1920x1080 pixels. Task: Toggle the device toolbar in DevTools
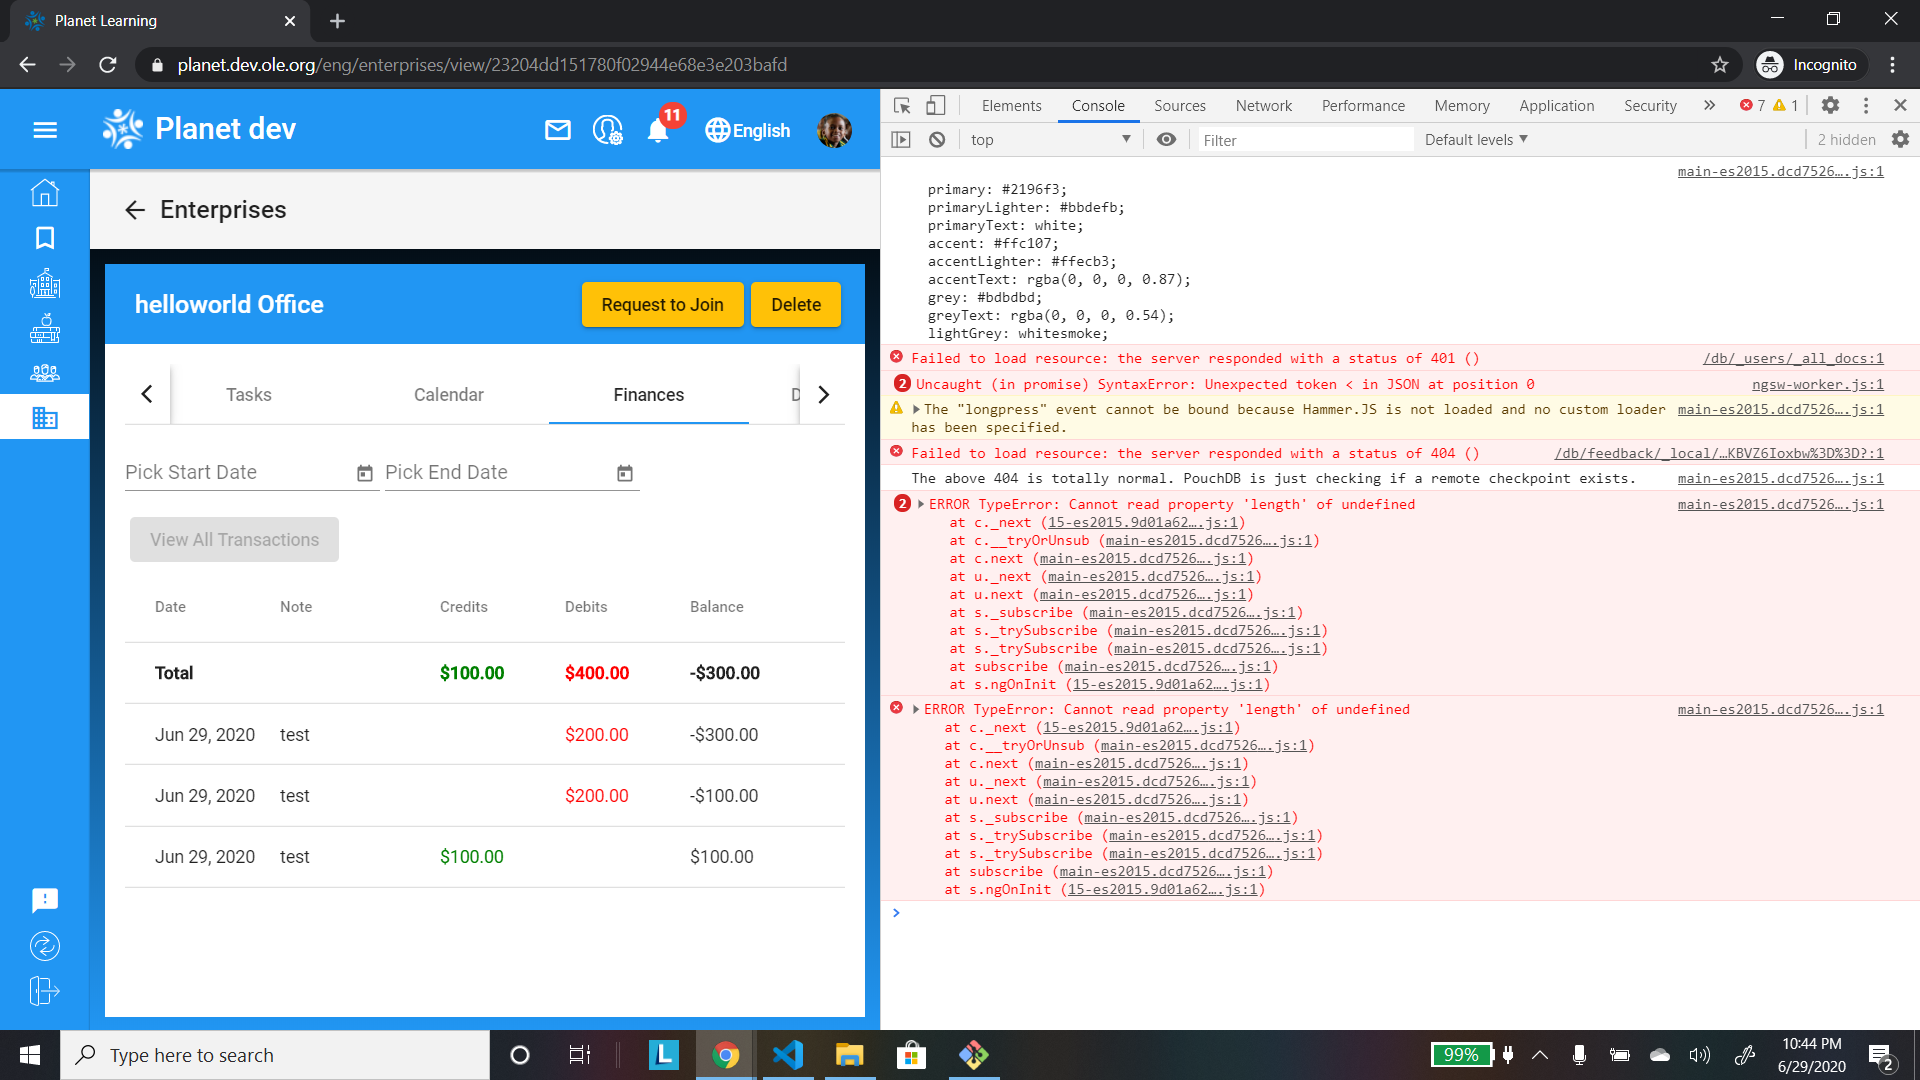pos(936,104)
